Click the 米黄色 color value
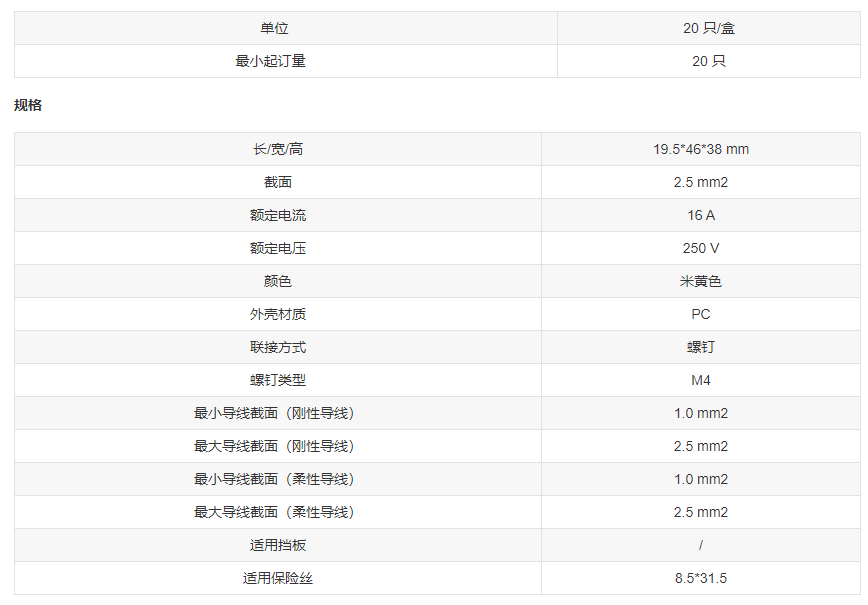868x605 pixels. tap(700, 281)
